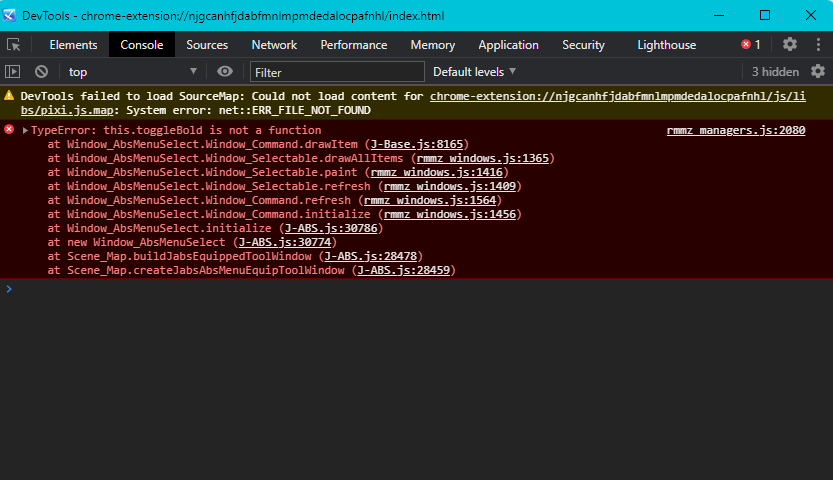
Task: Click the 3 hidden messages label
Action: tap(775, 72)
